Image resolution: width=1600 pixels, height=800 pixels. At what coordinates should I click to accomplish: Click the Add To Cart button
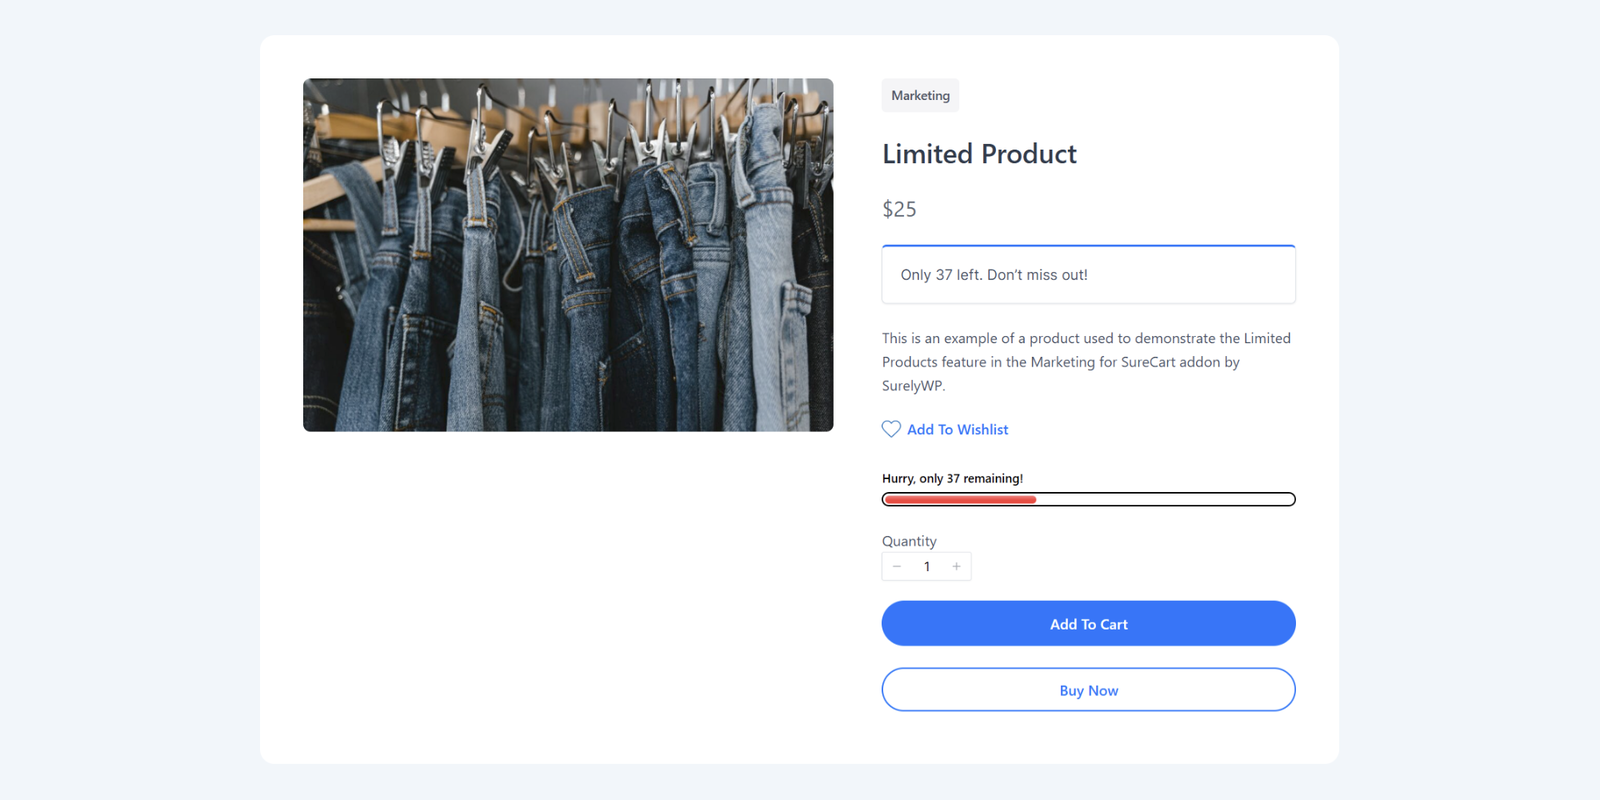click(x=1088, y=623)
